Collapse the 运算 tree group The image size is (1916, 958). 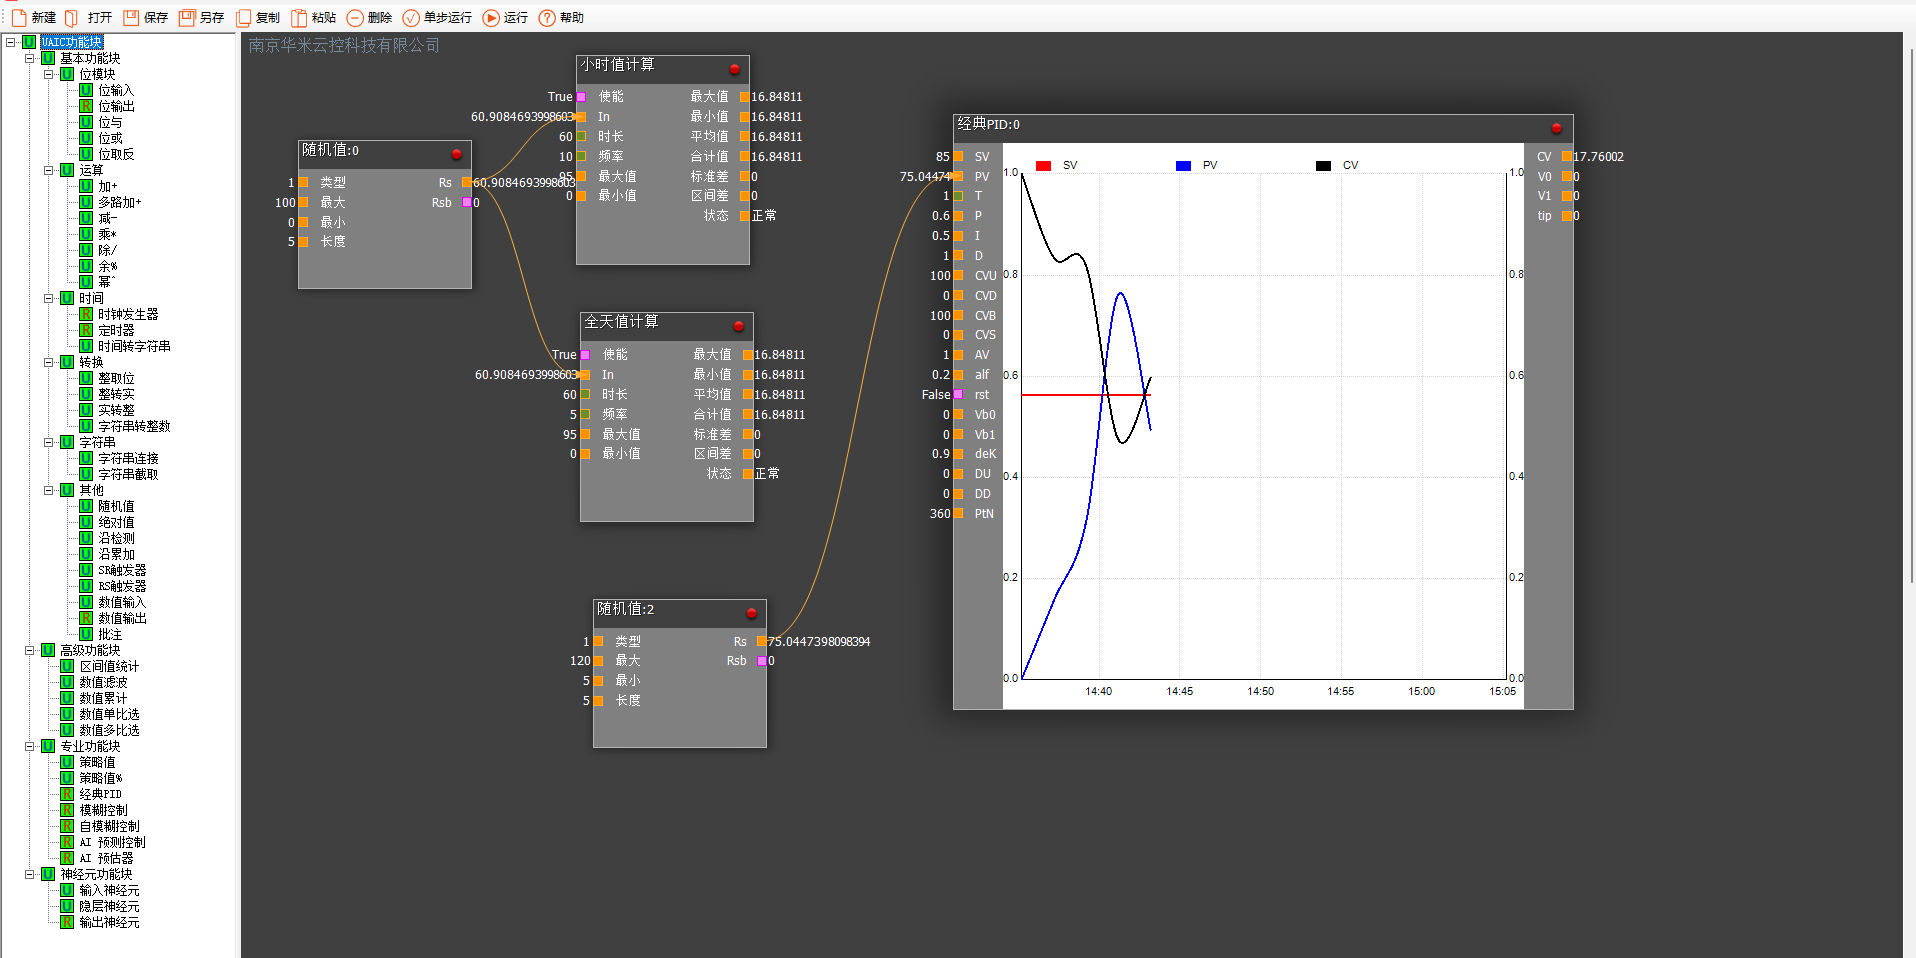pyautogui.click(x=49, y=170)
